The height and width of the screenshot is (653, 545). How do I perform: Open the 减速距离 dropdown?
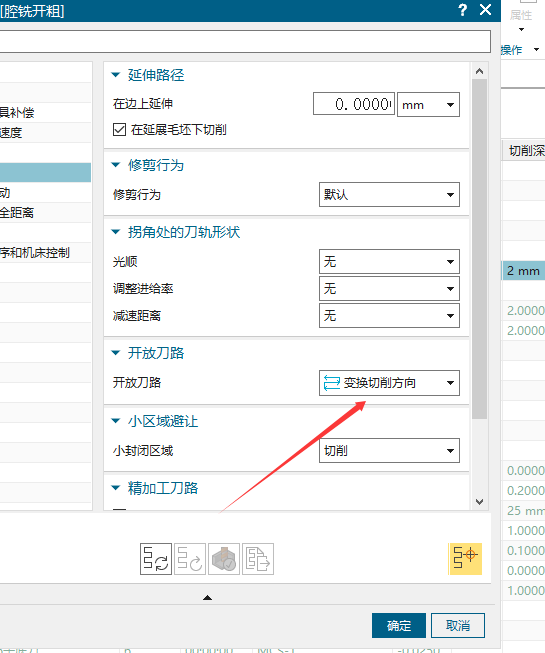[x=389, y=316]
